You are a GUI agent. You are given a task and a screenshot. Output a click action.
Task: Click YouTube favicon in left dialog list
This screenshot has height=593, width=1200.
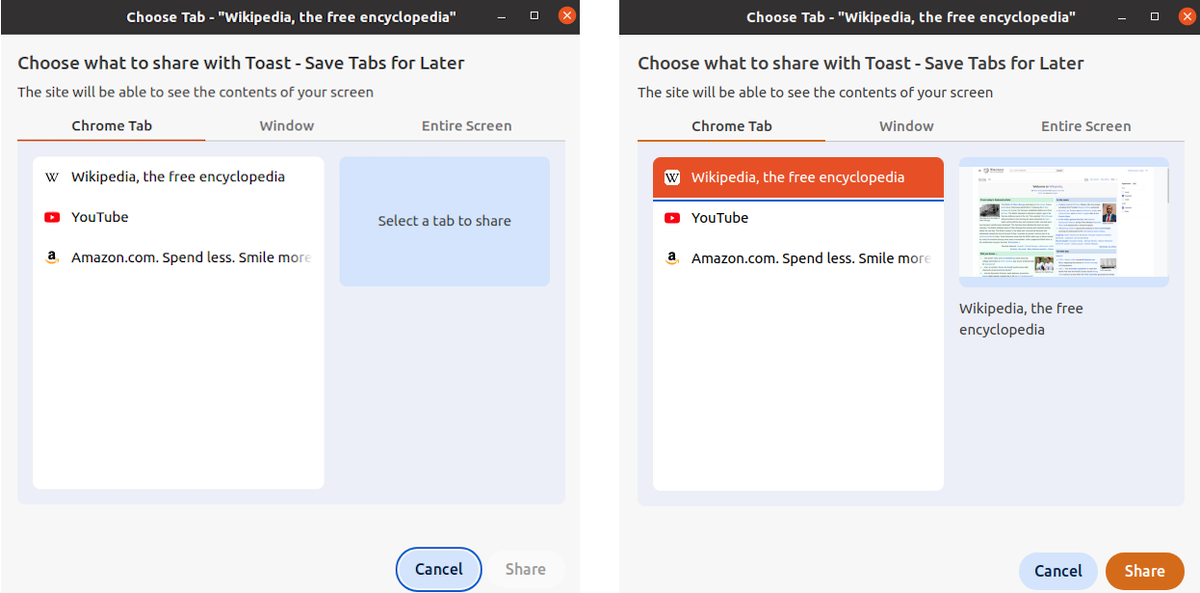point(52,217)
